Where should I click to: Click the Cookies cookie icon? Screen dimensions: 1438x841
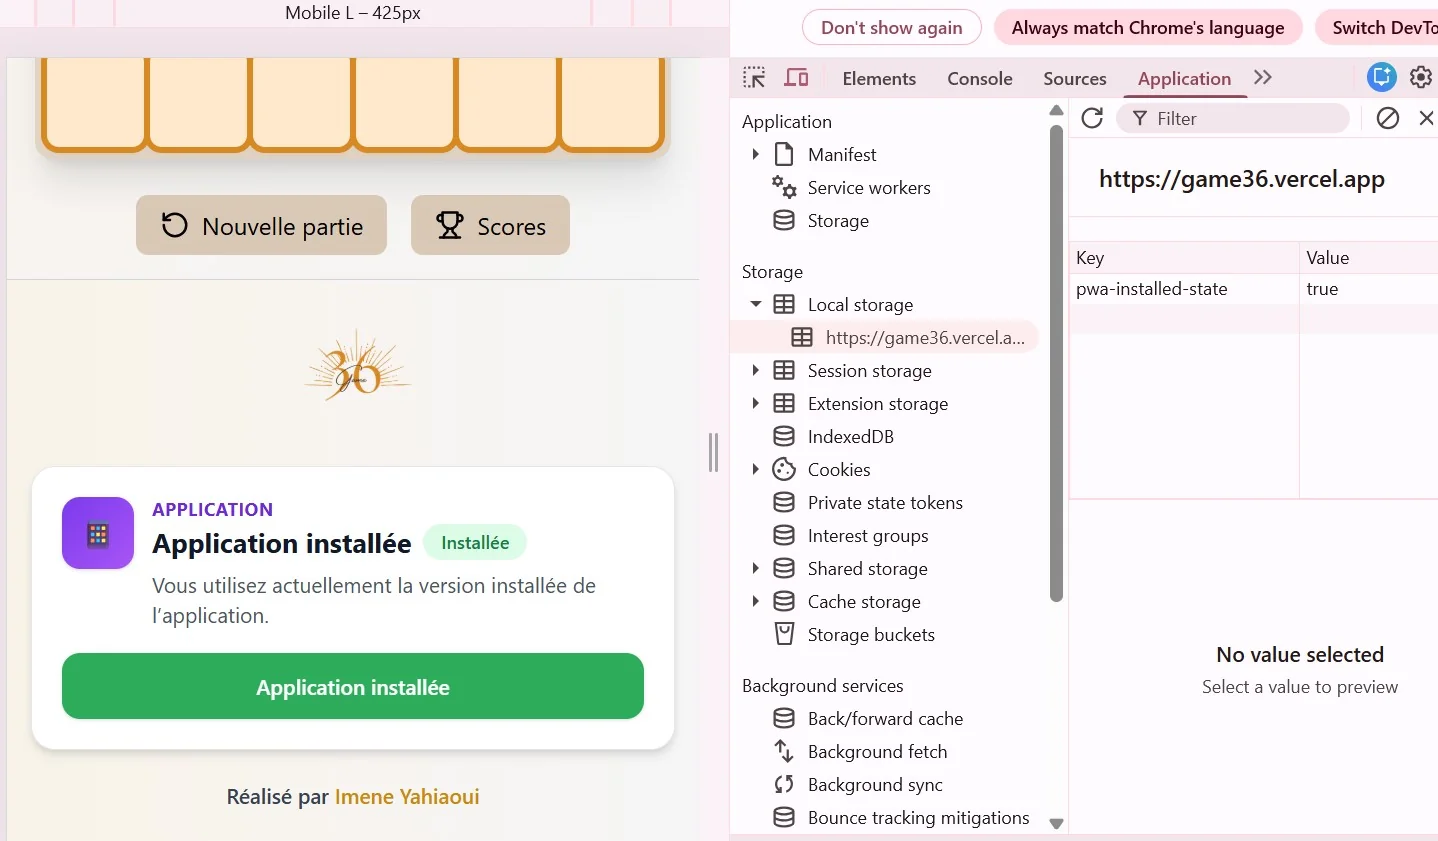784,469
